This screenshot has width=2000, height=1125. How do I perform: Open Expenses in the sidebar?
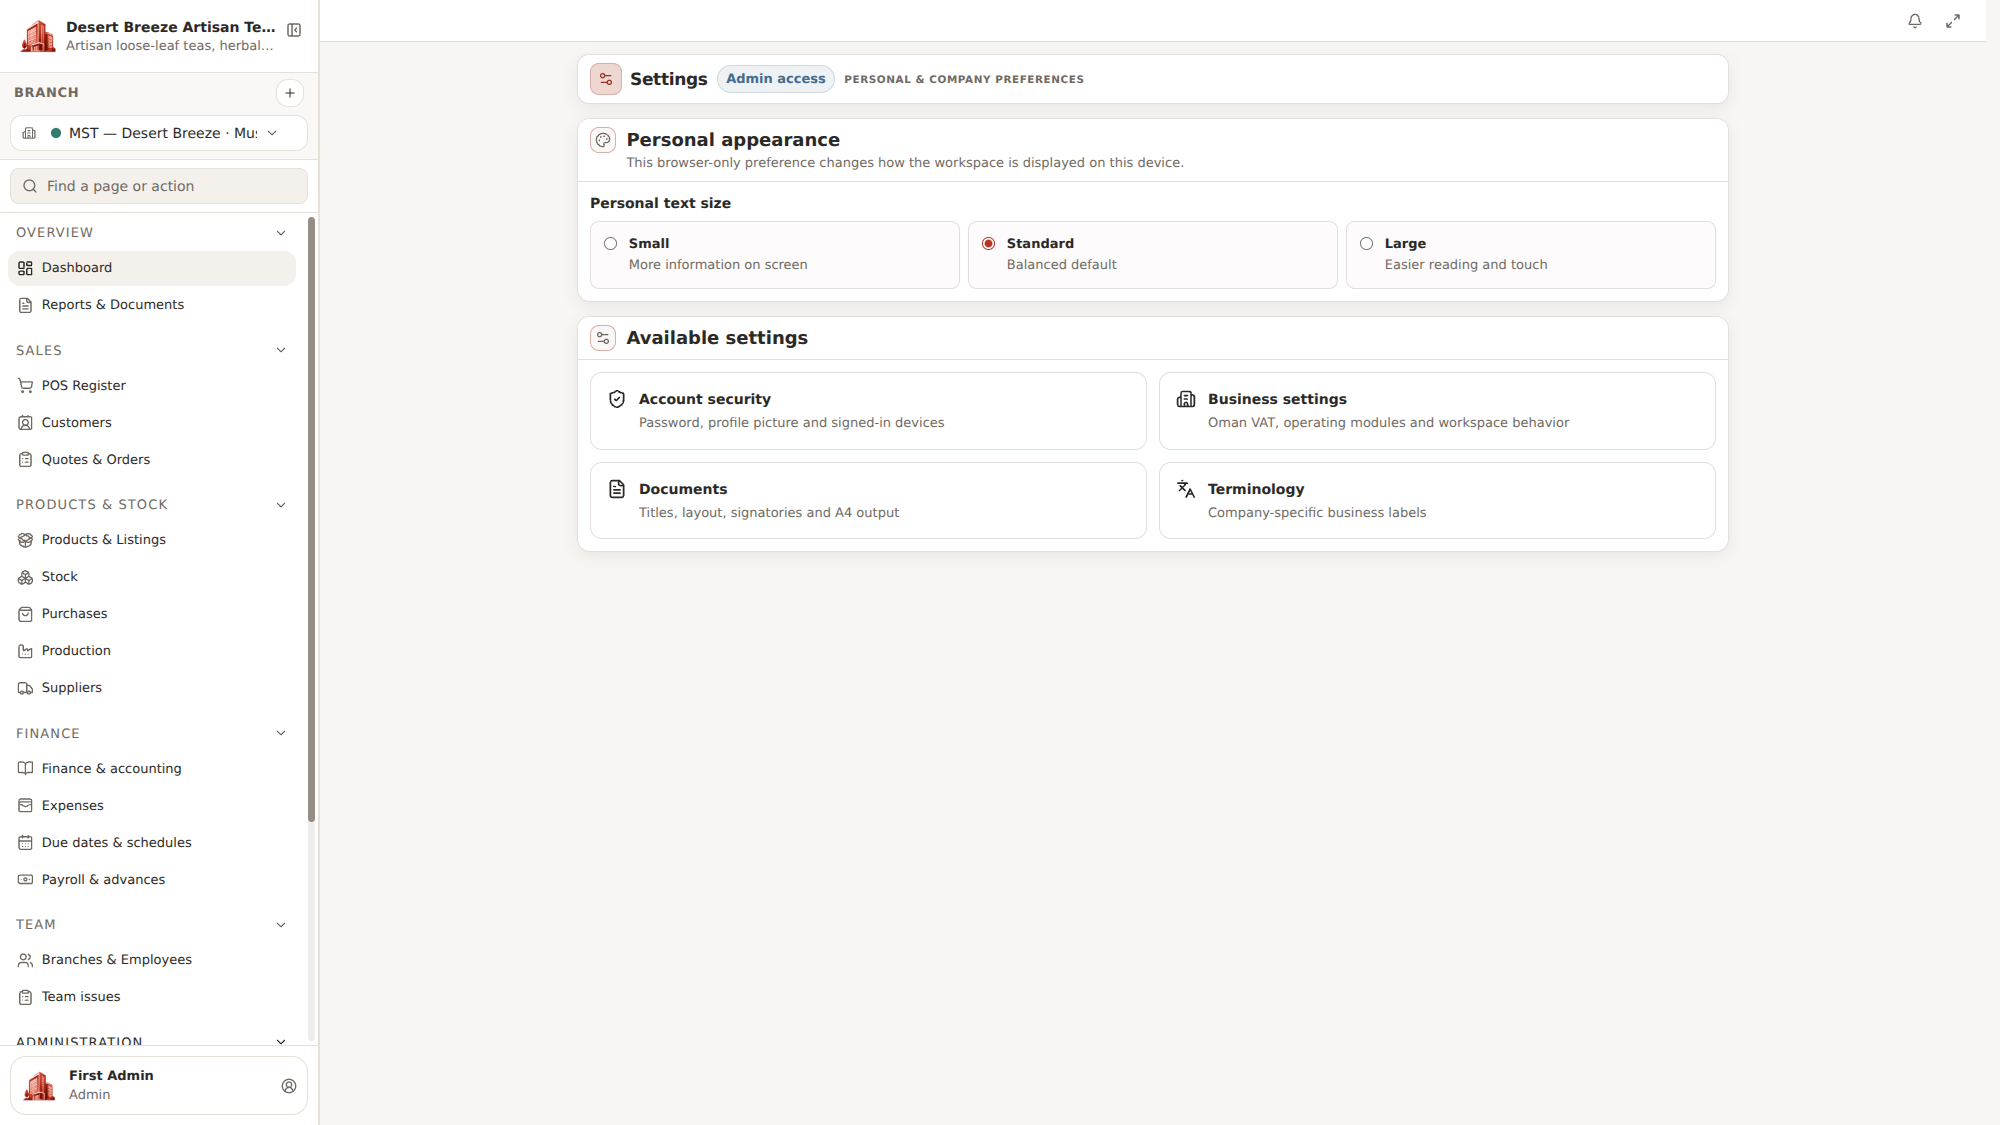click(152, 806)
